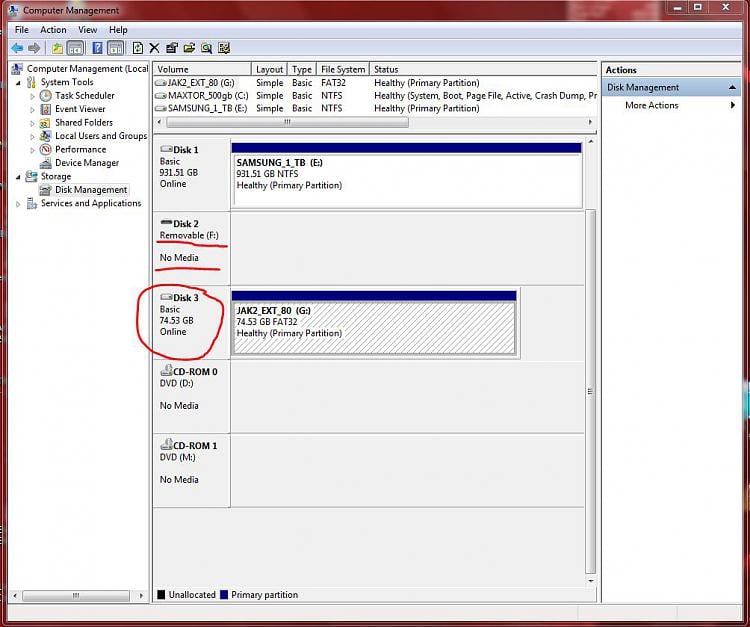Expand the Event Viewer node arrow

(32, 110)
